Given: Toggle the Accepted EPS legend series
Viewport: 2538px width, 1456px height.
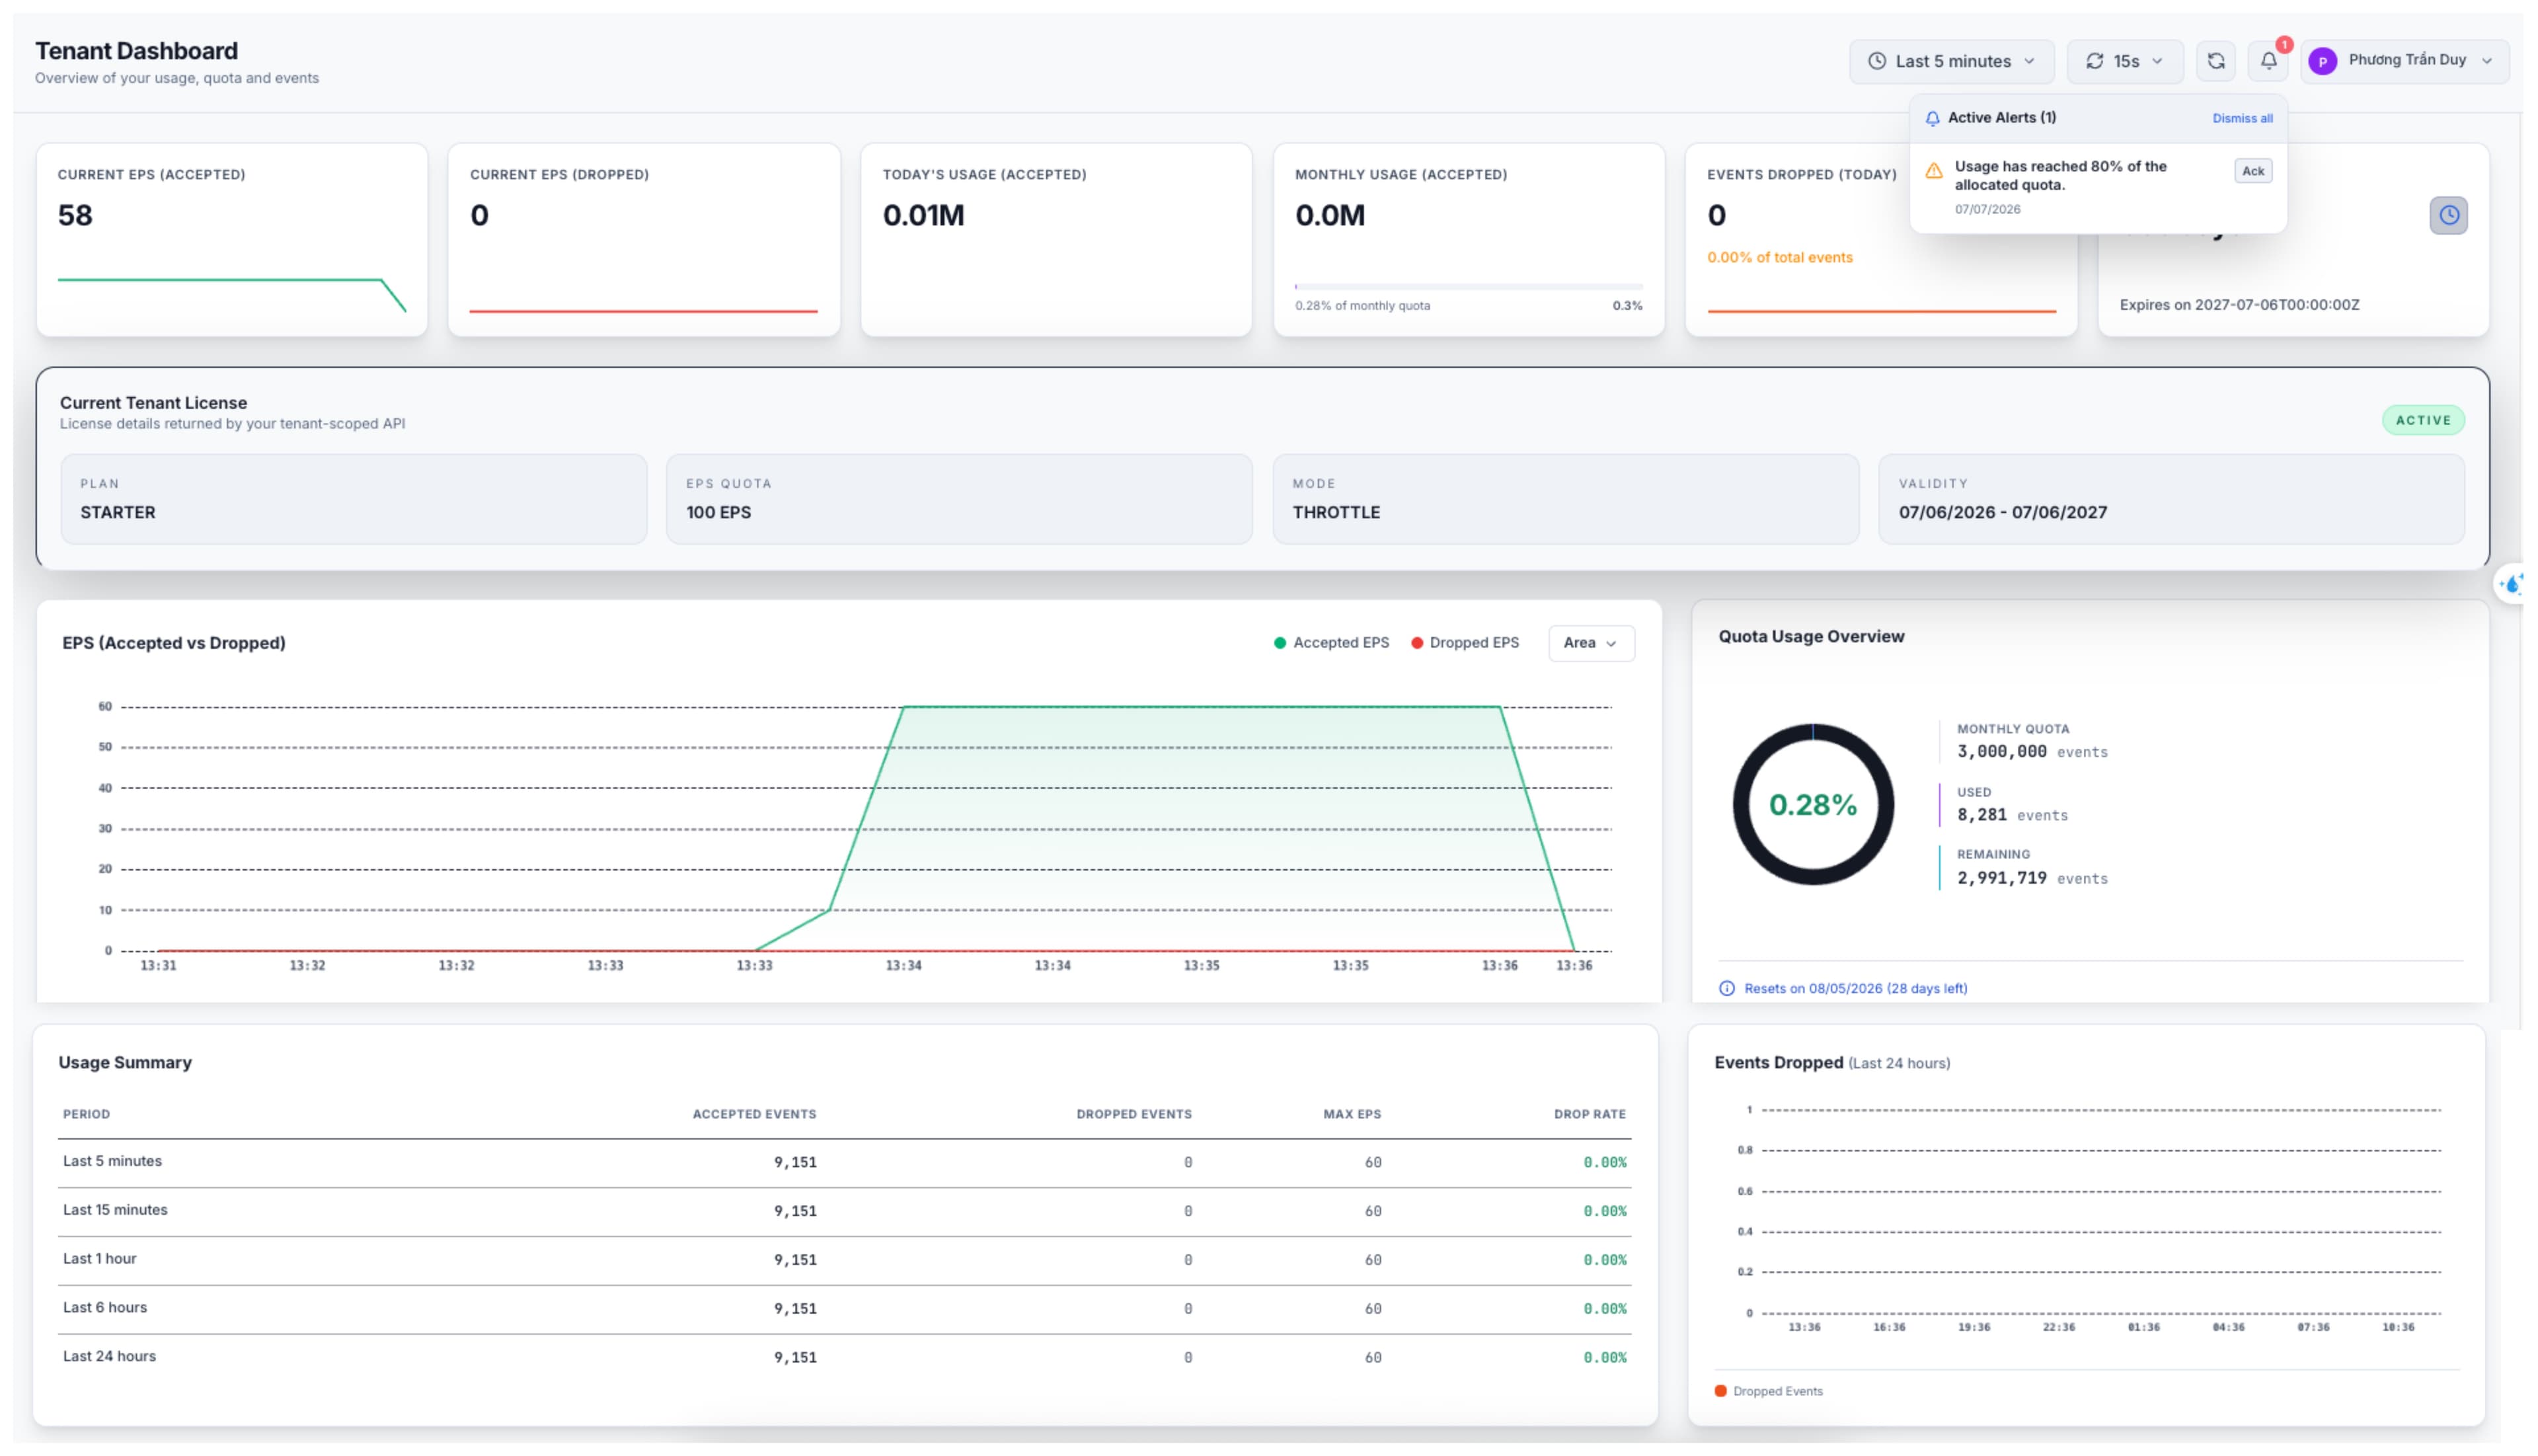Looking at the screenshot, I should pos(1331,643).
